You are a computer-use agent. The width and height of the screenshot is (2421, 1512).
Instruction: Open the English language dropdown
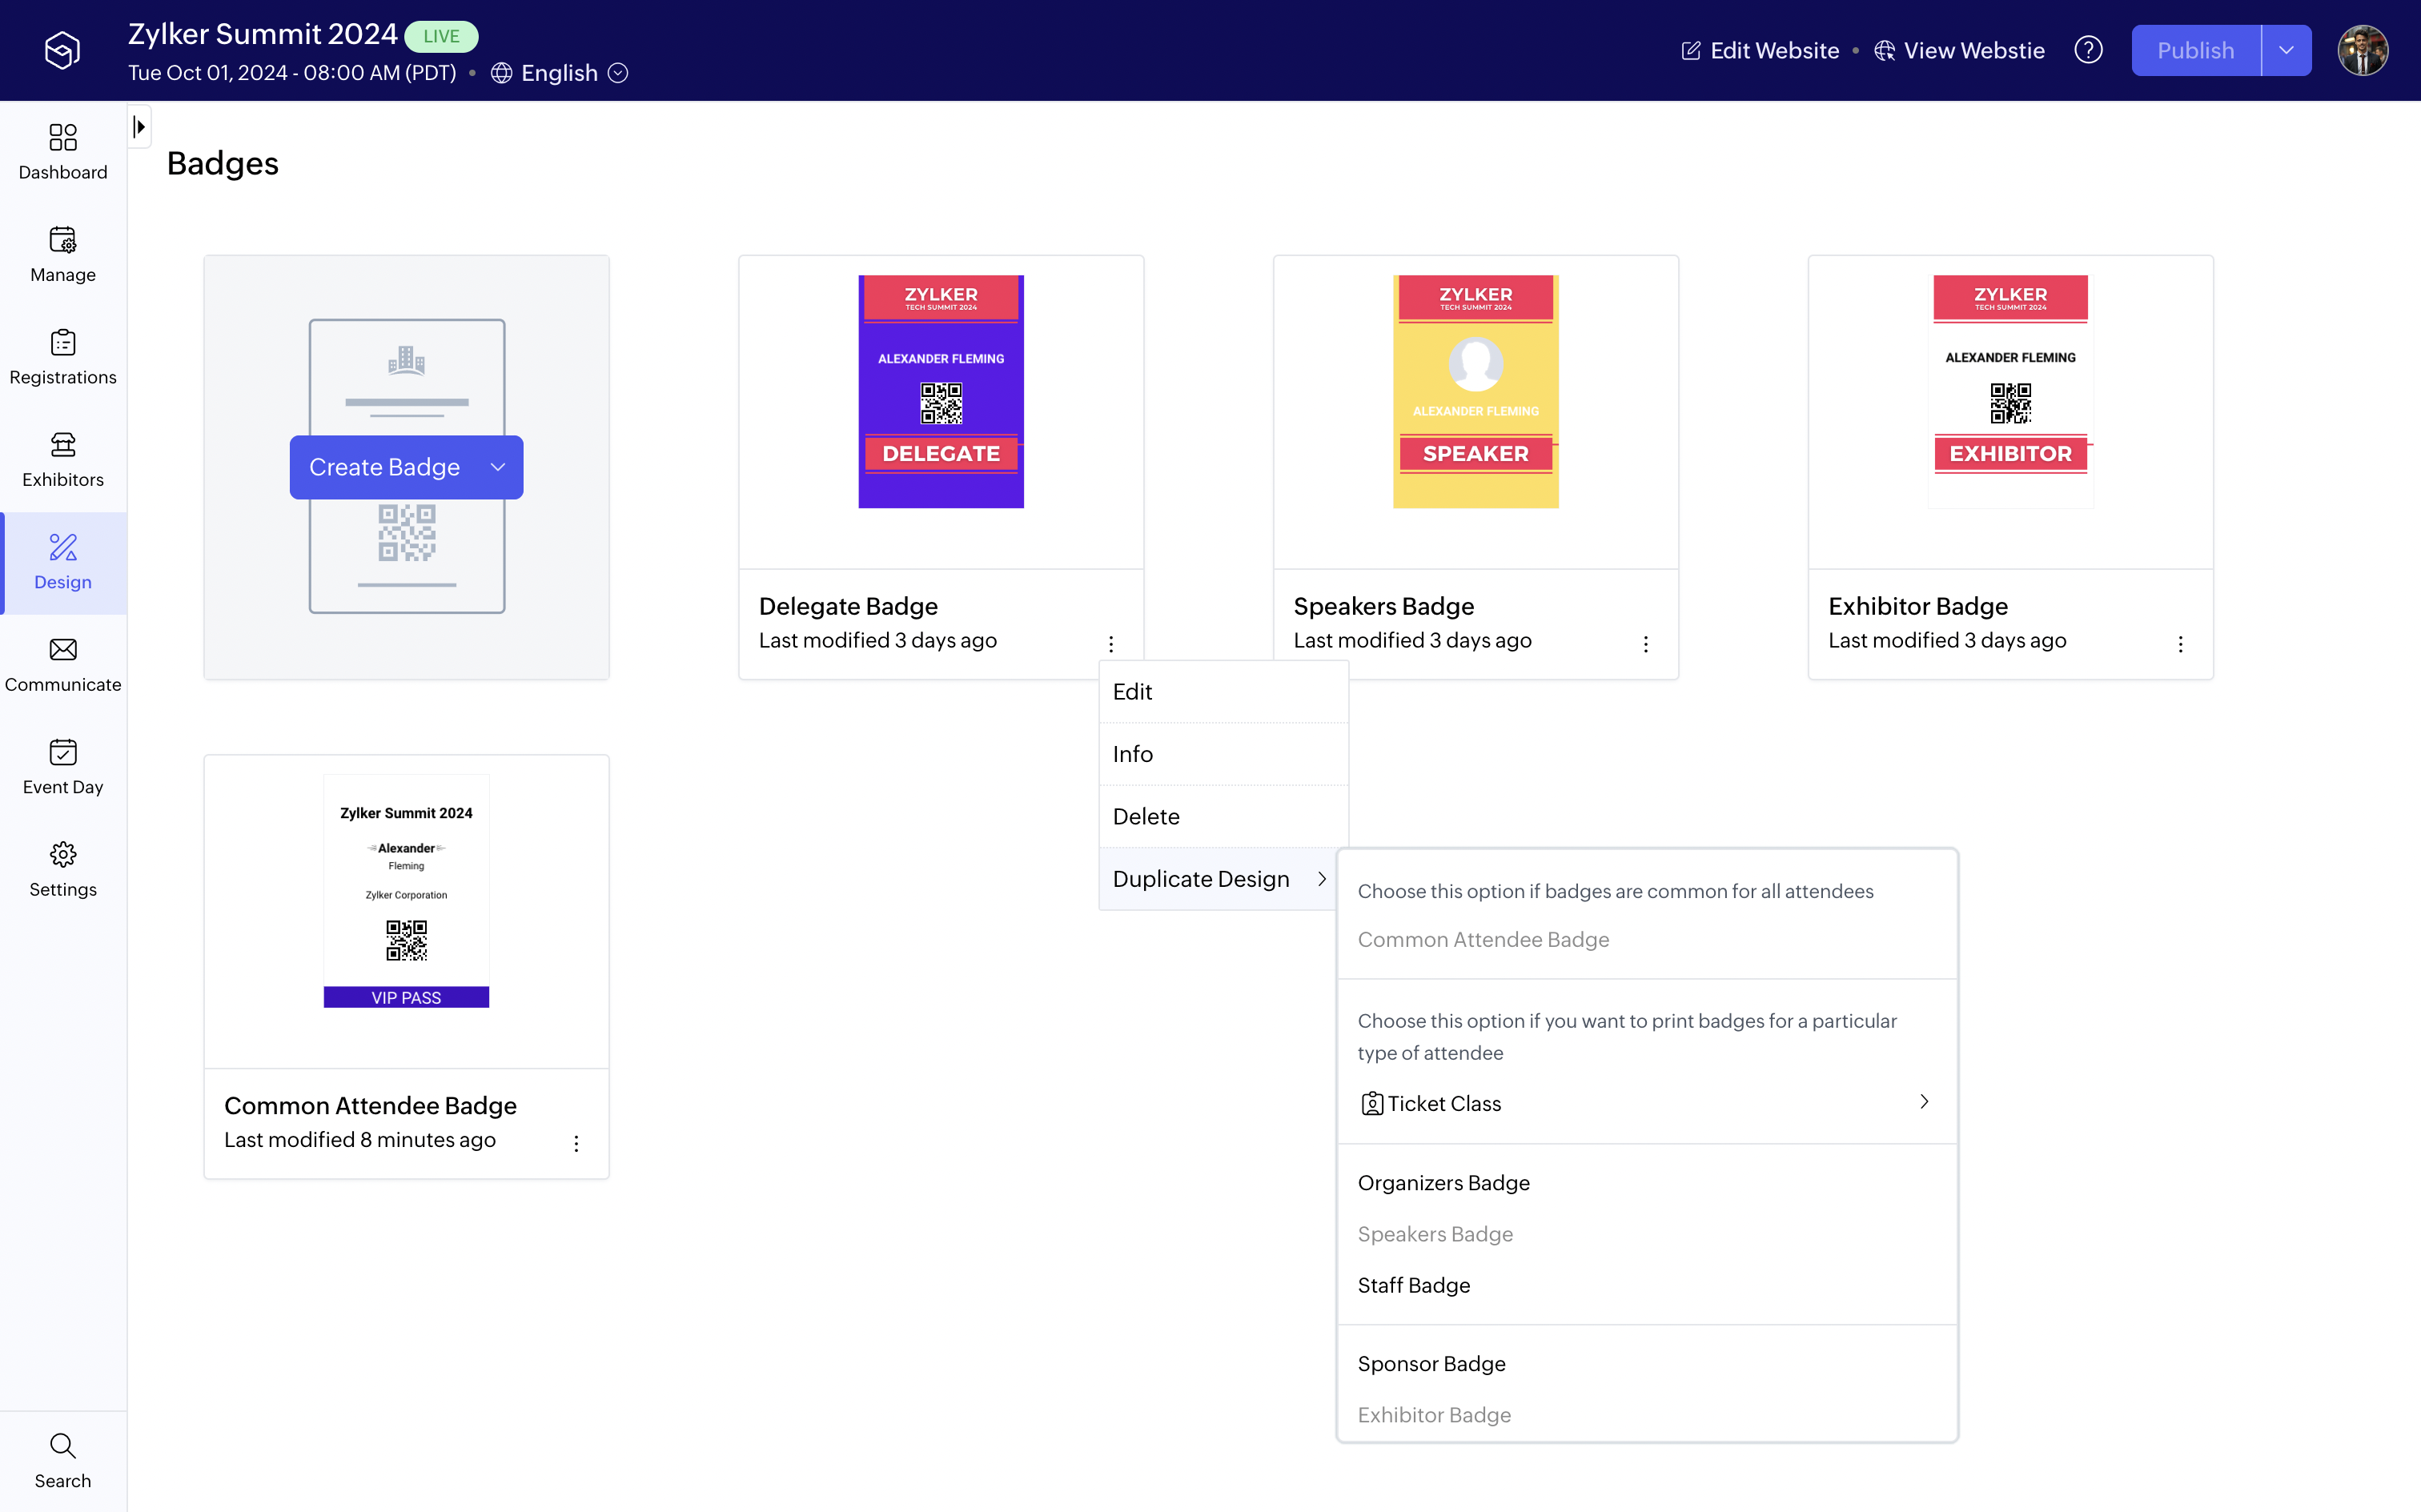(x=560, y=73)
